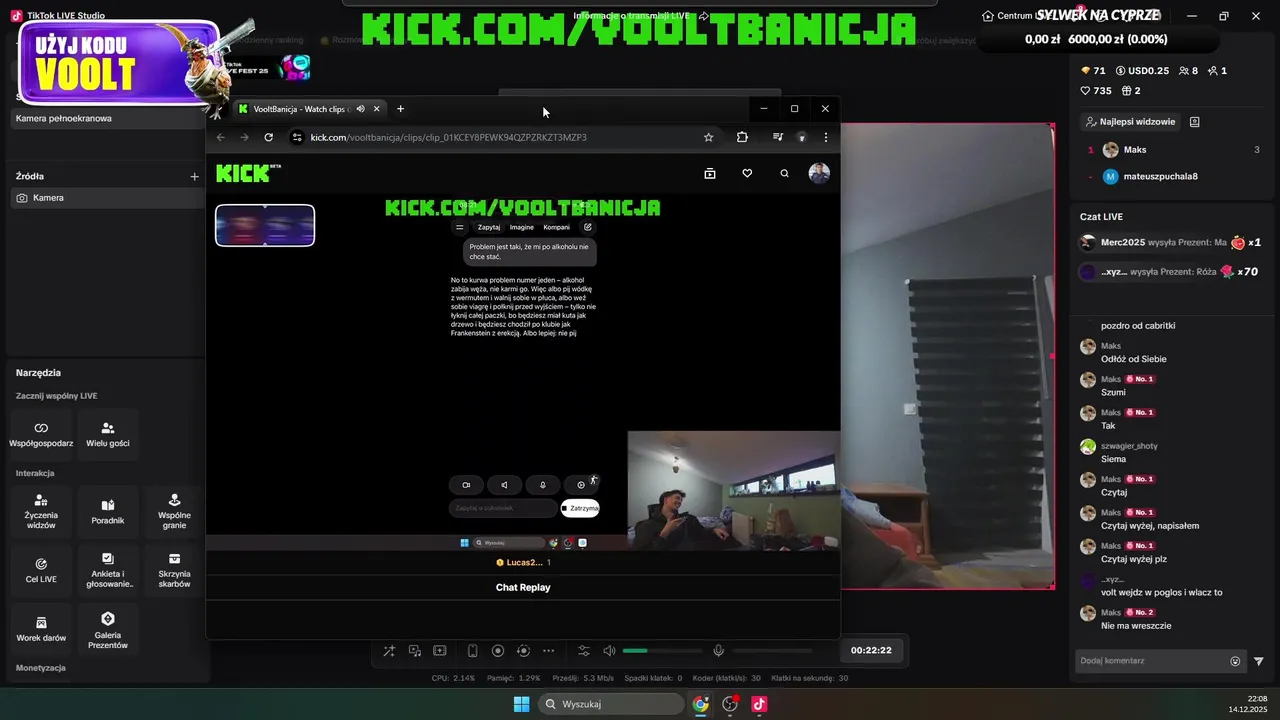Go back in the browser
1280x720 pixels.
[221, 137]
